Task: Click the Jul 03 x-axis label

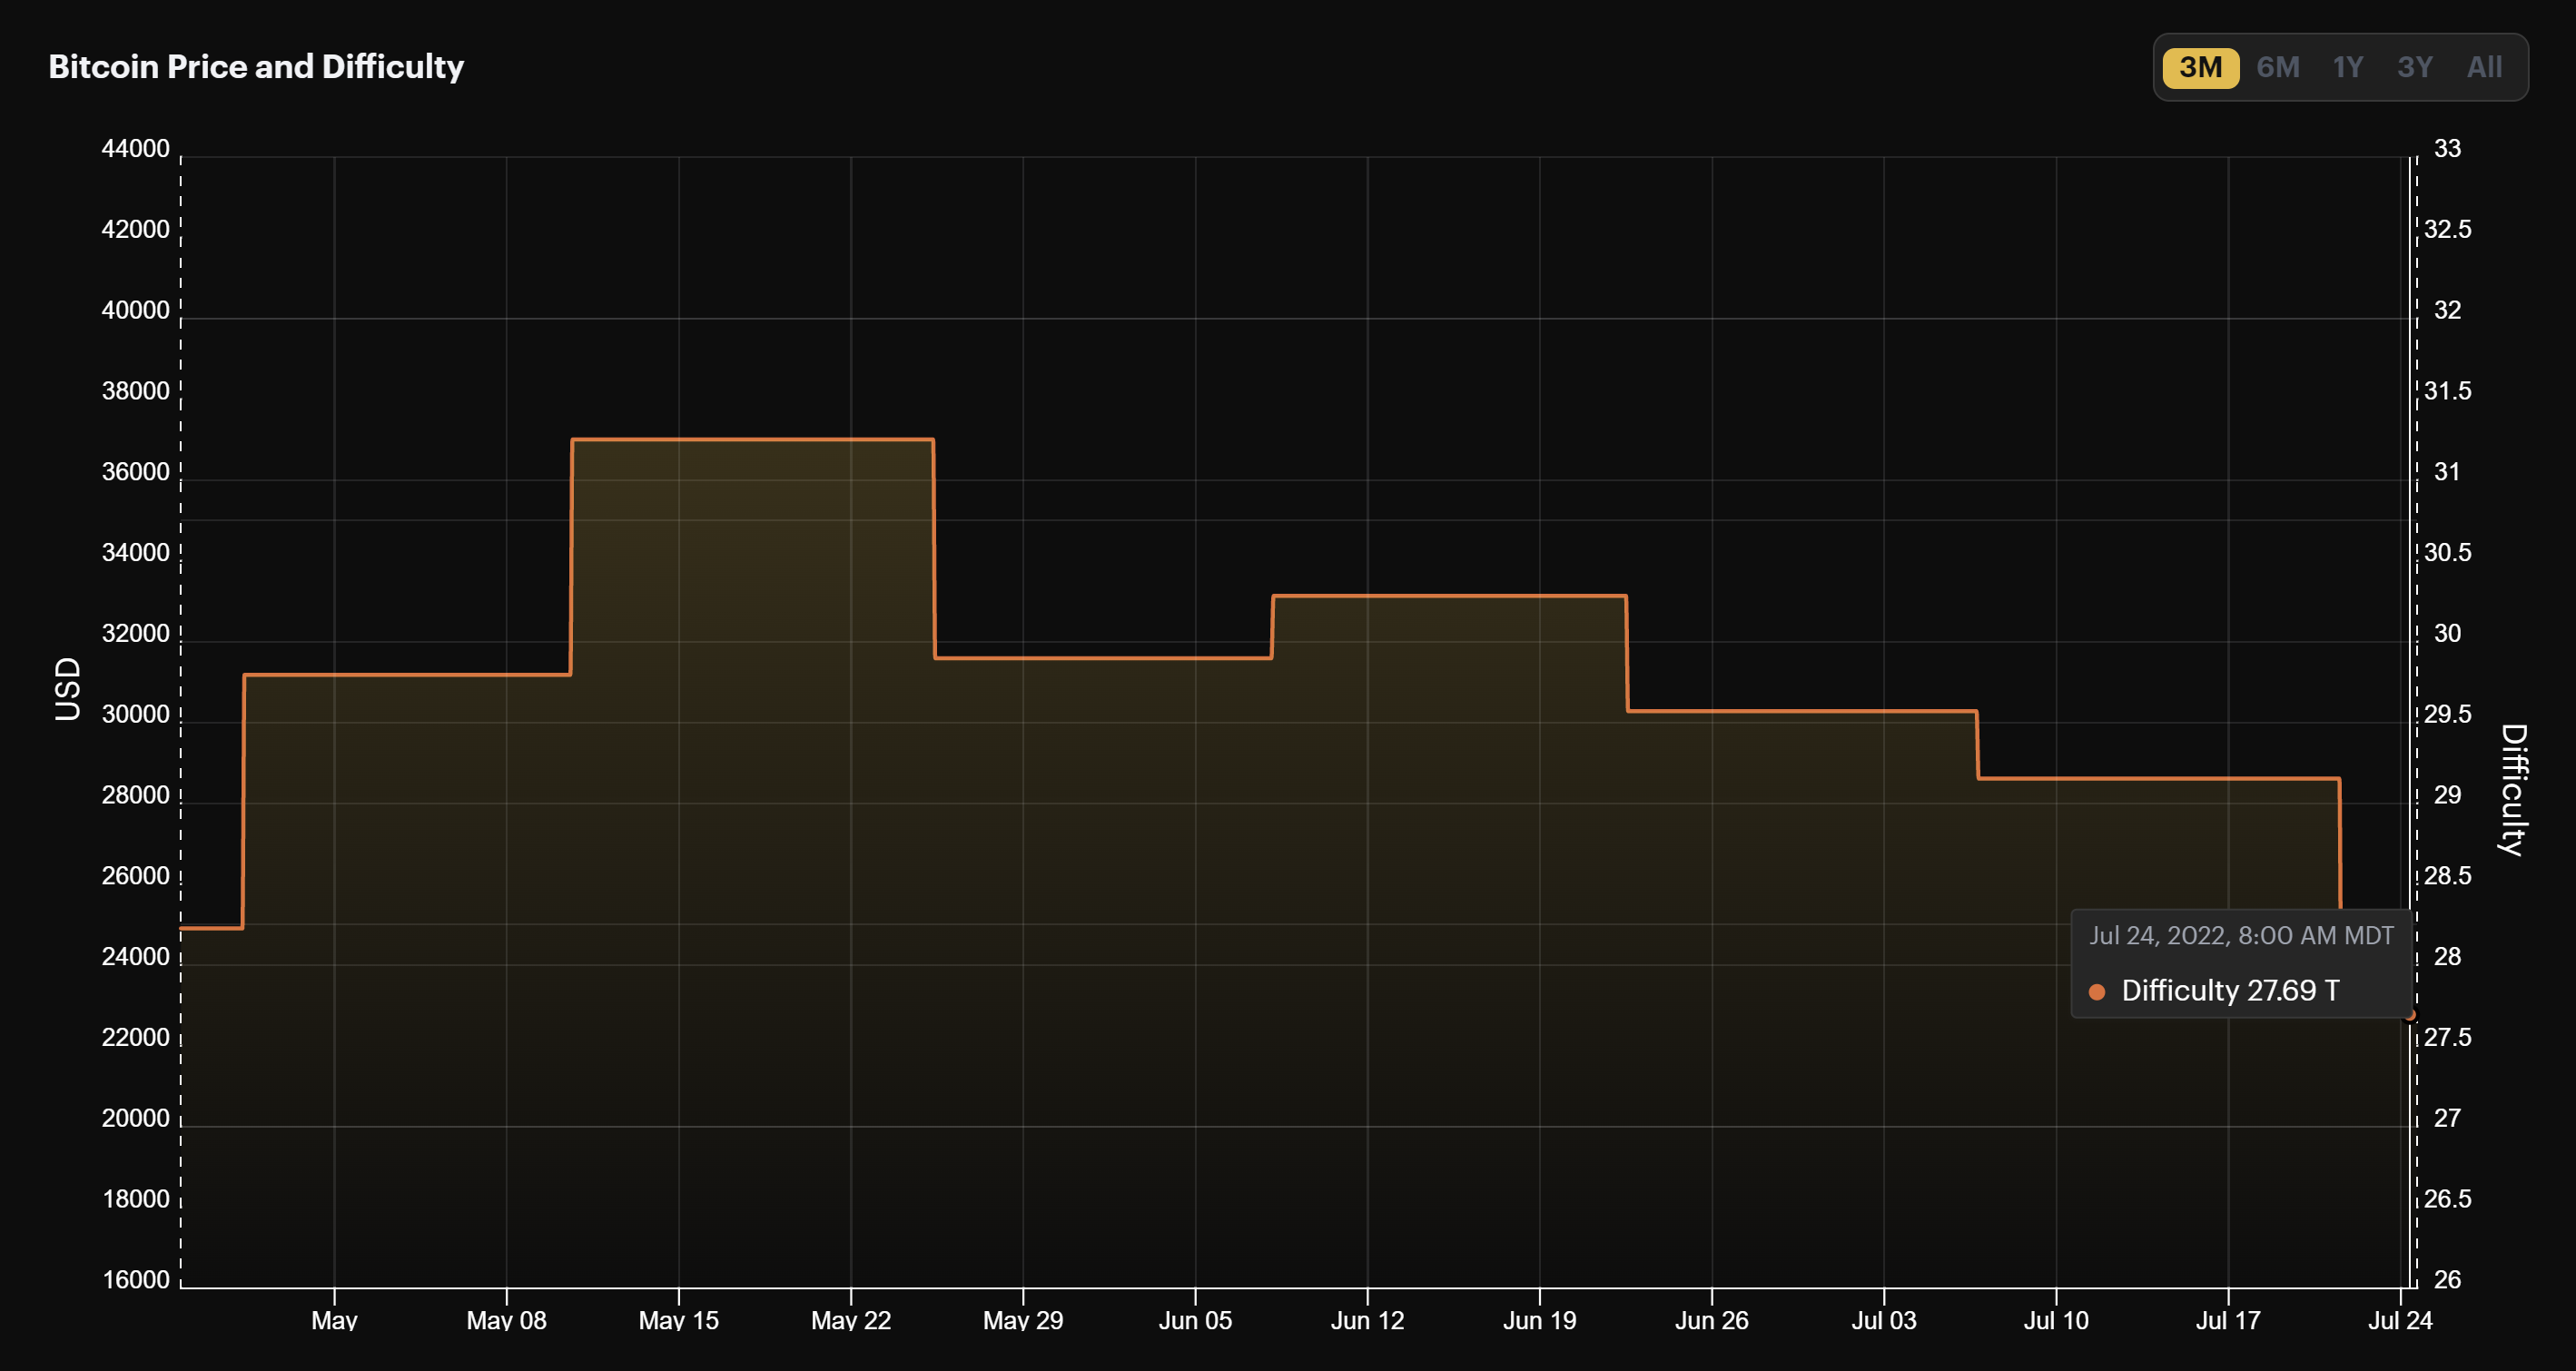Action: click(1883, 1320)
